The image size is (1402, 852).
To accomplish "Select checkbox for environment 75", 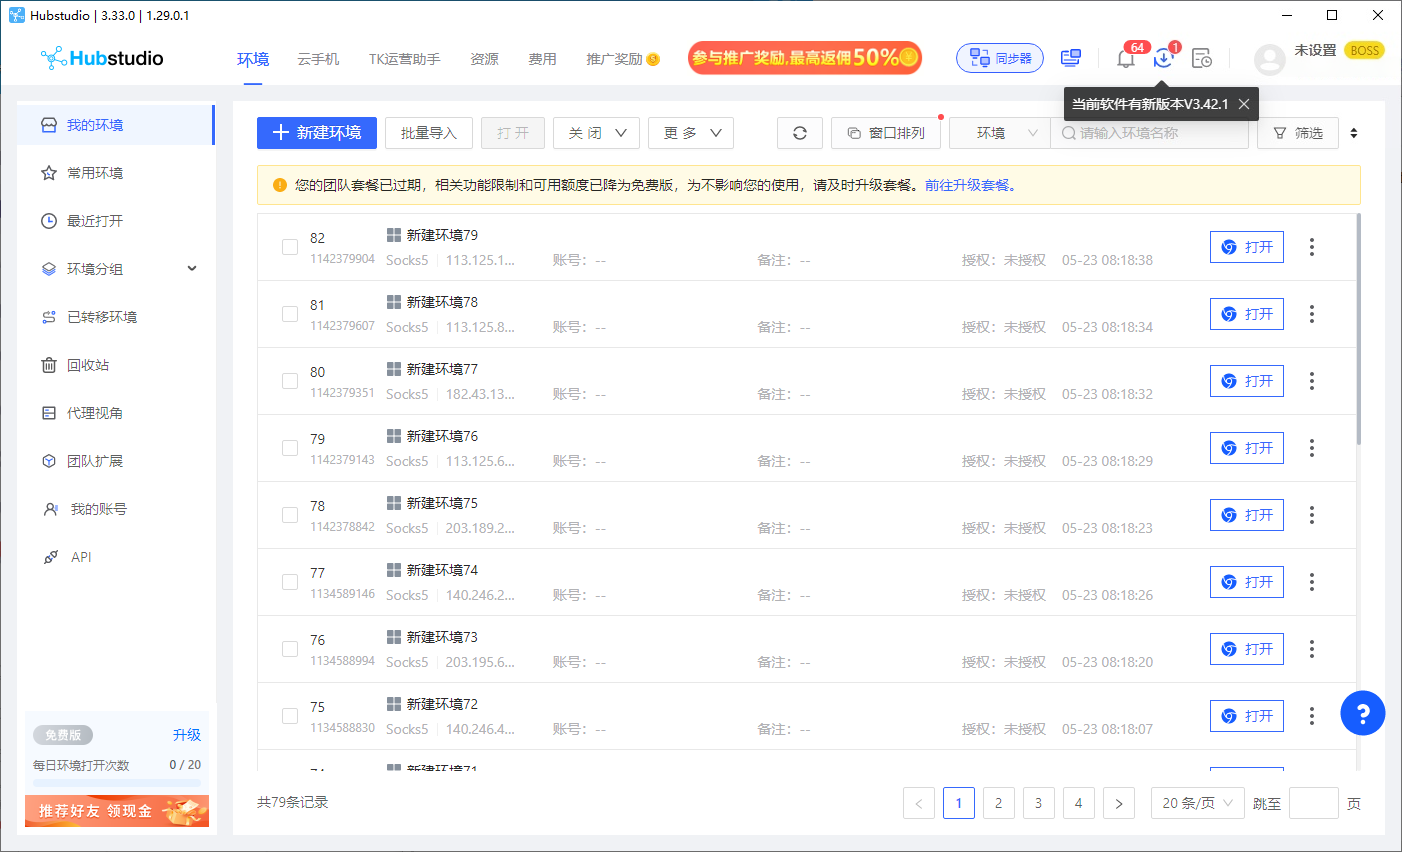I will pyautogui.click(x=290, y=716).
